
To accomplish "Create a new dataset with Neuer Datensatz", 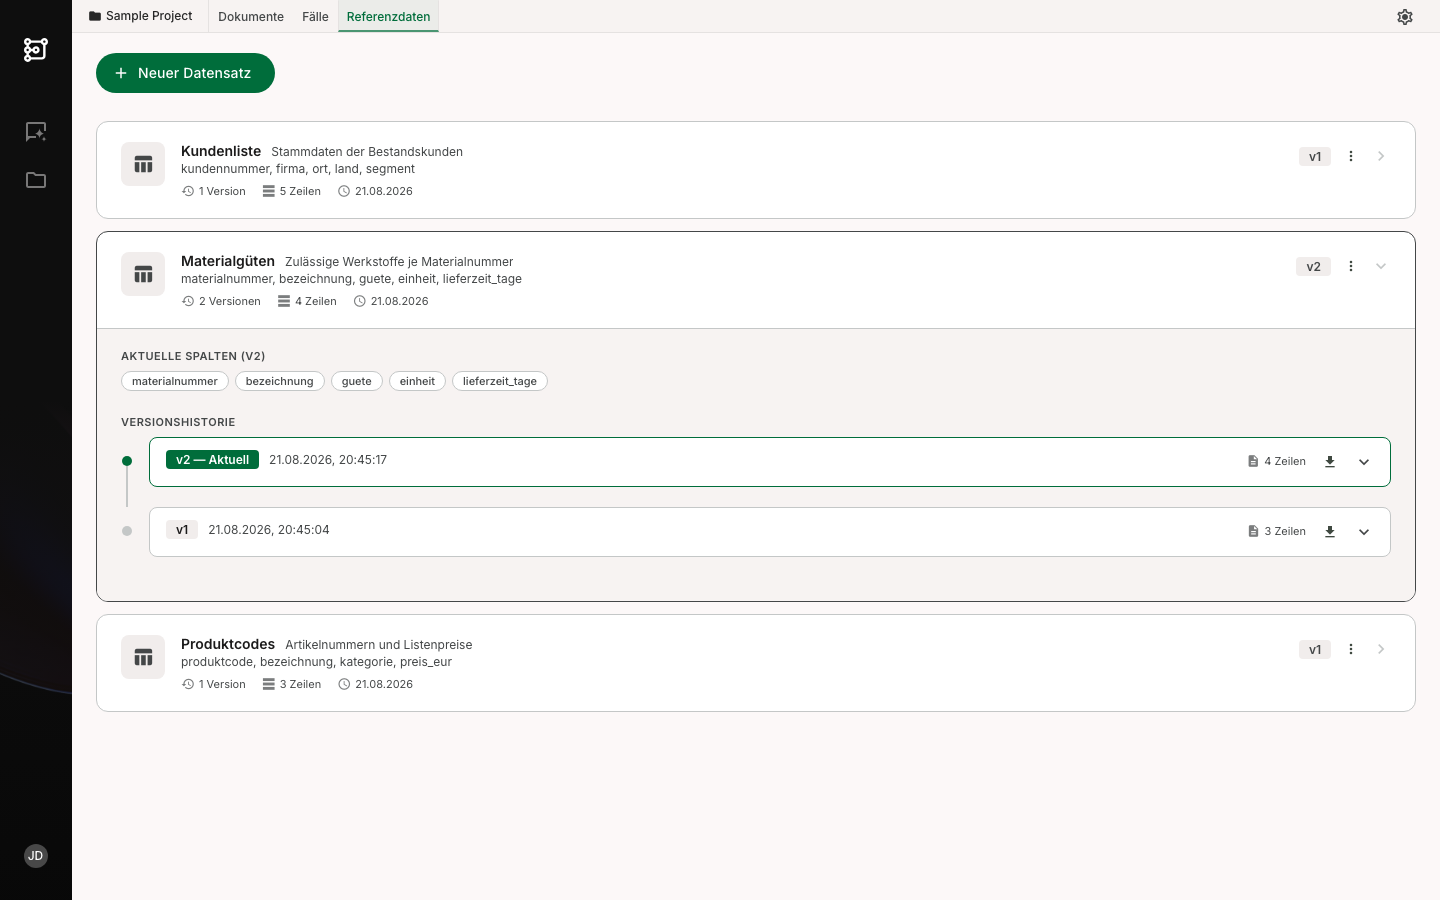I will pos(185,73).
